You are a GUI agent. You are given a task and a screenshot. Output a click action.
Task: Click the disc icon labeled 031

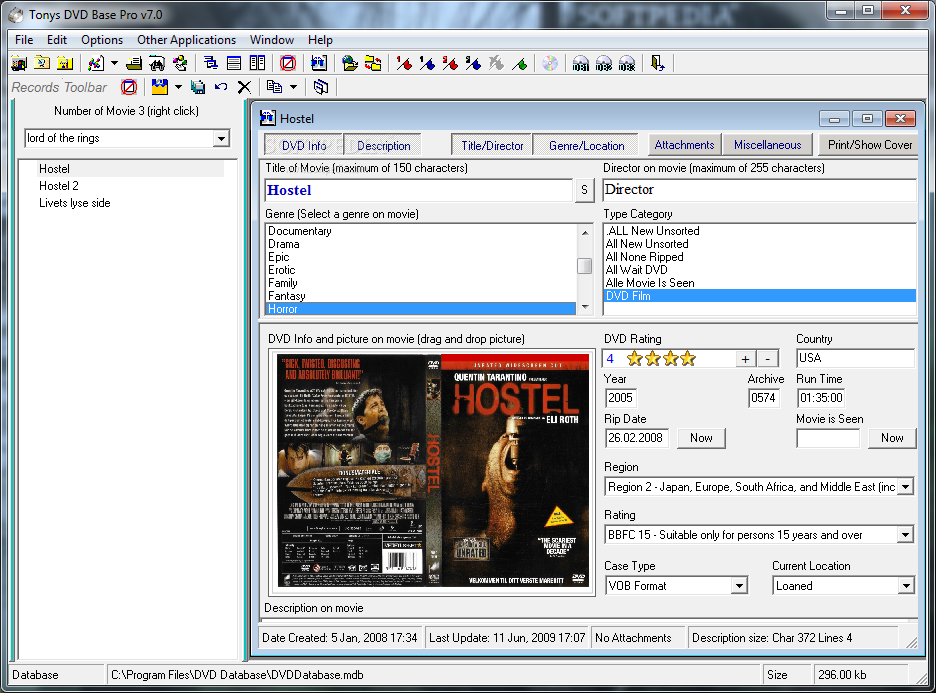[x=581, y=63]
